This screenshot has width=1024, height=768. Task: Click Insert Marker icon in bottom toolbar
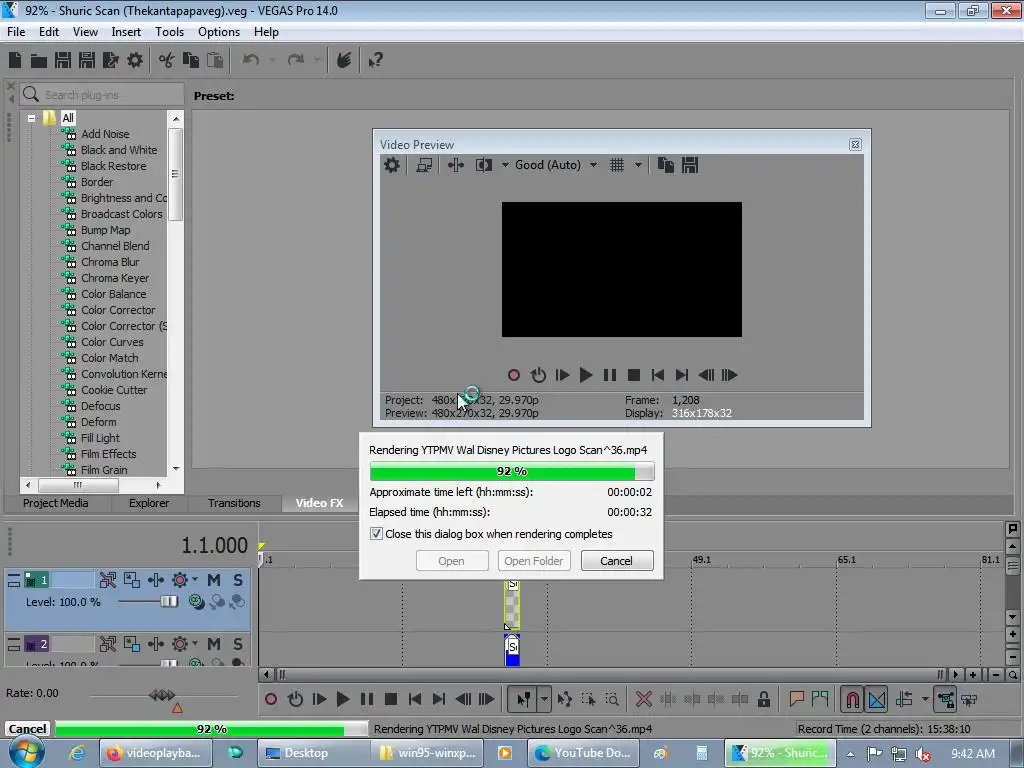click(x=796, y=699)
